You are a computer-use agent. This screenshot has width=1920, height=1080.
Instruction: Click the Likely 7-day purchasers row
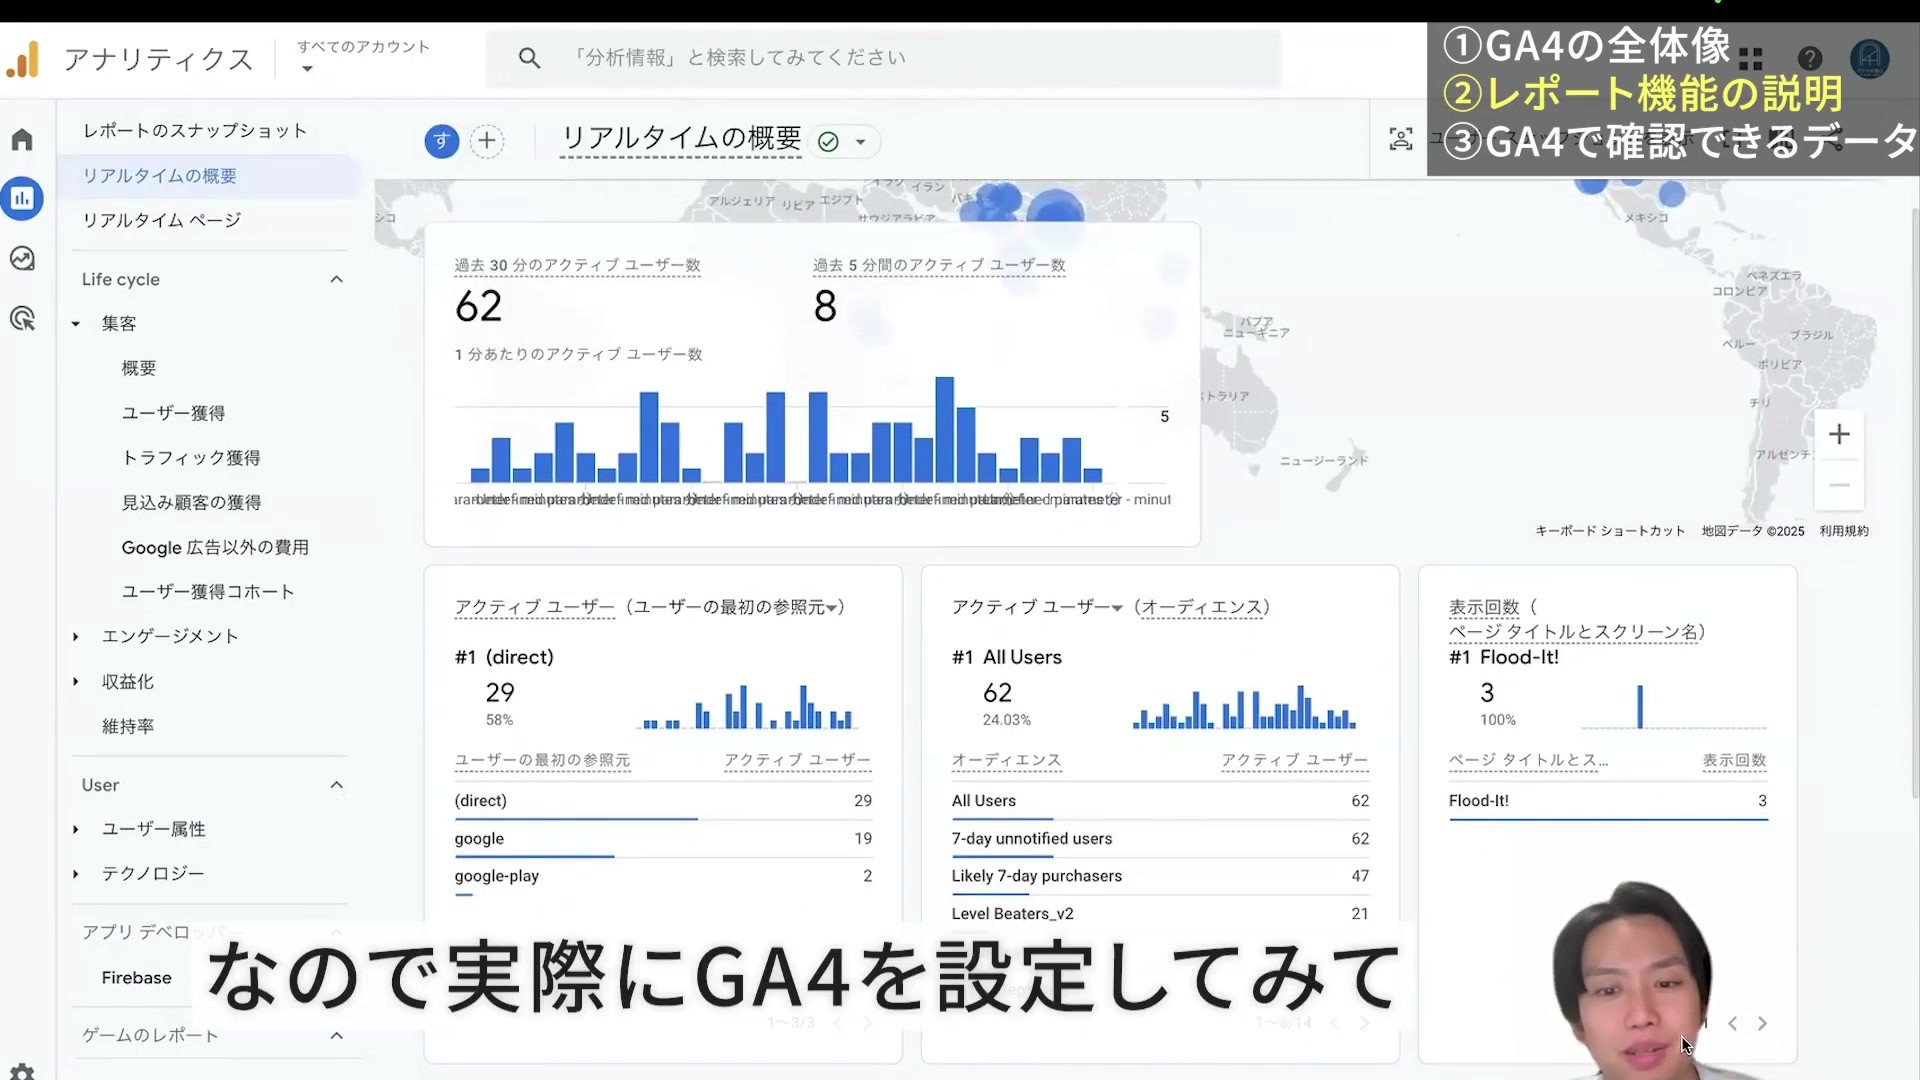click(1160, 877)
